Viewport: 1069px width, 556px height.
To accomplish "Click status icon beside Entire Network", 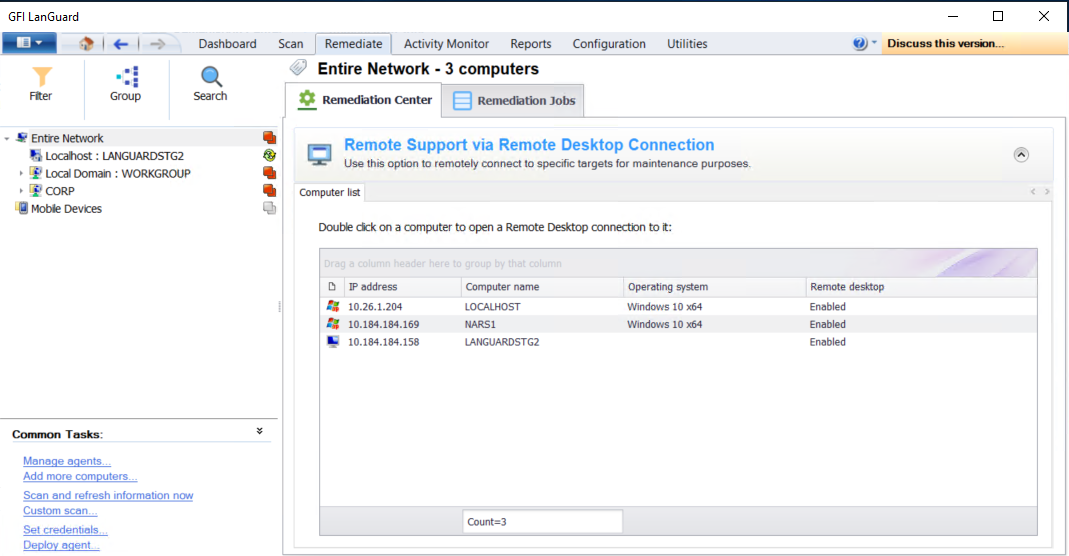I will pos(269,138).
